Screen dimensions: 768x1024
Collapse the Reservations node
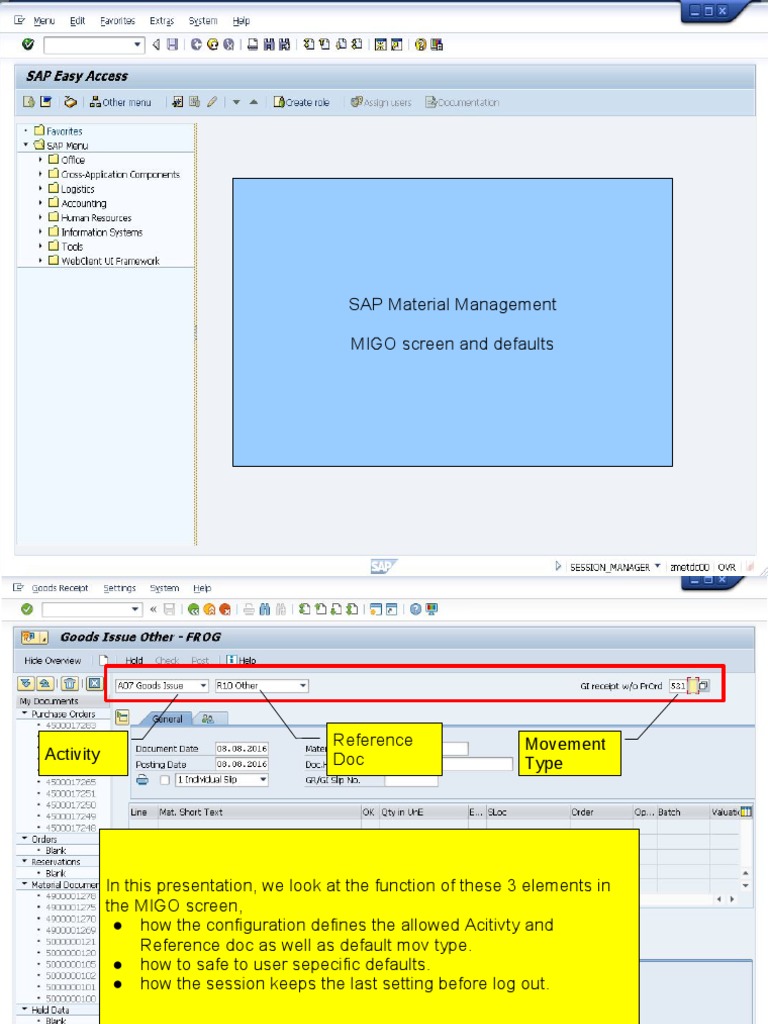click(25, 861)
